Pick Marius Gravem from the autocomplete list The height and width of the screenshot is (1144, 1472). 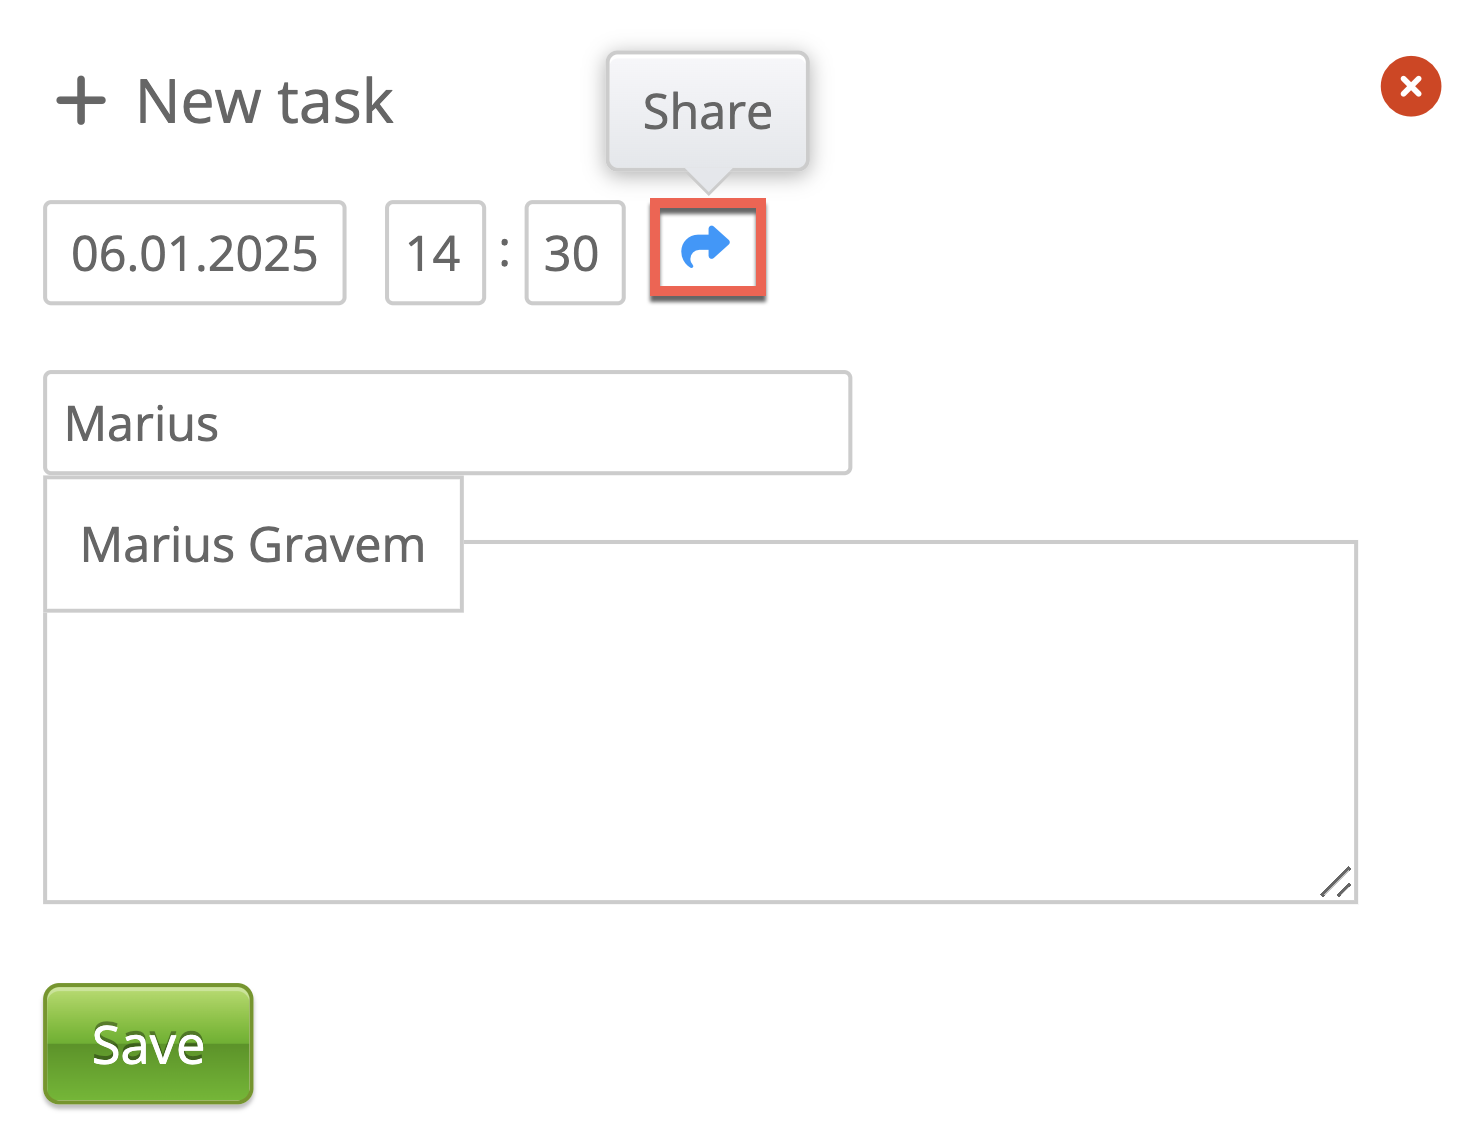tap(253, 545)
